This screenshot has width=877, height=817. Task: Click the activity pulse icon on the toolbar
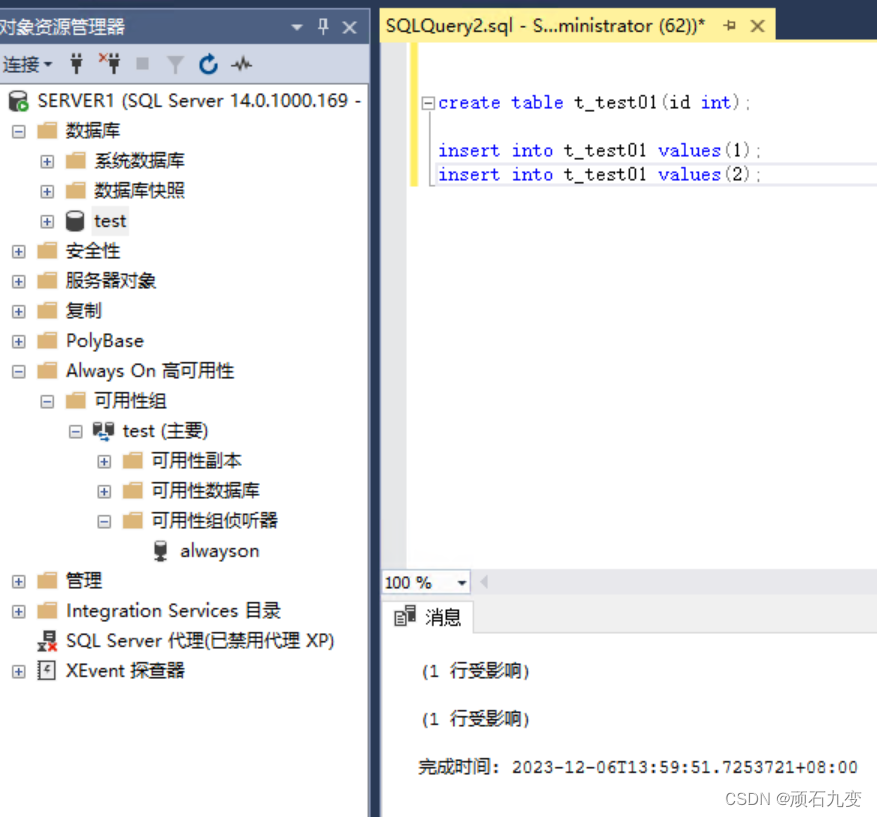pos(240,64)
